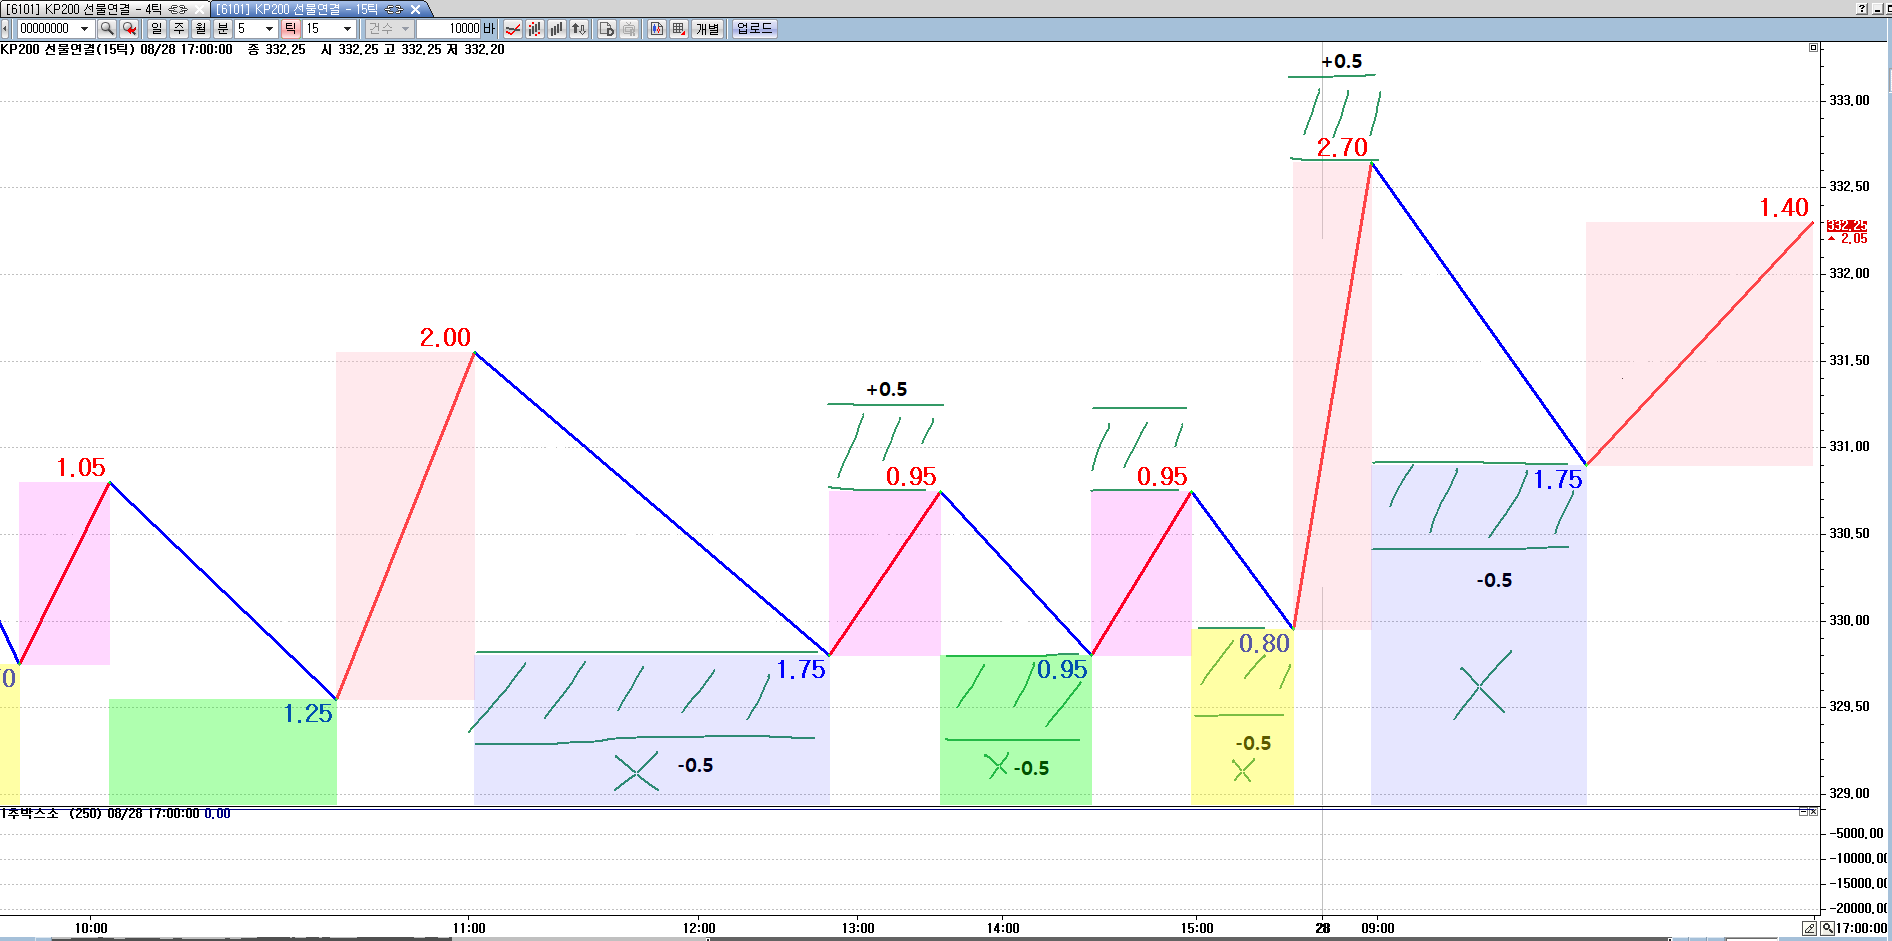Click the magnifier search icon beside symbol code

point(107,29)
